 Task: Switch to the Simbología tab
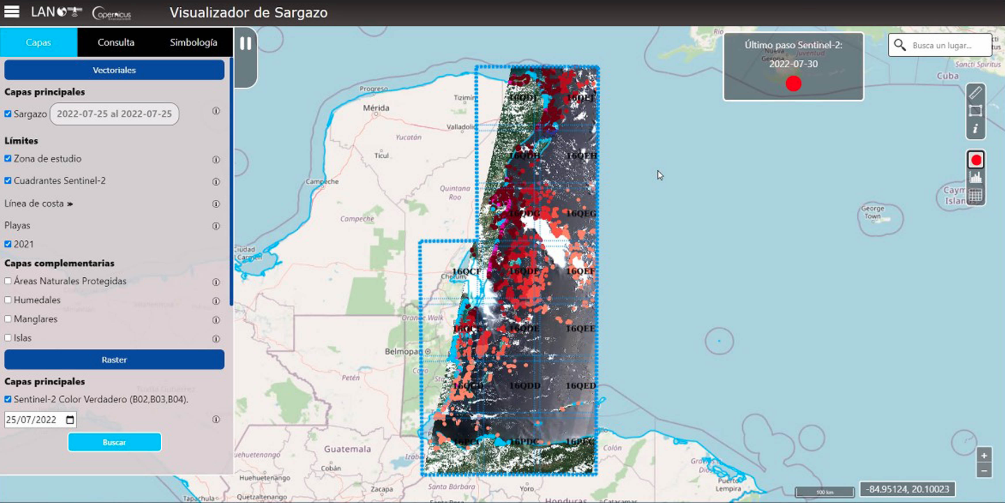coord(193,42)
